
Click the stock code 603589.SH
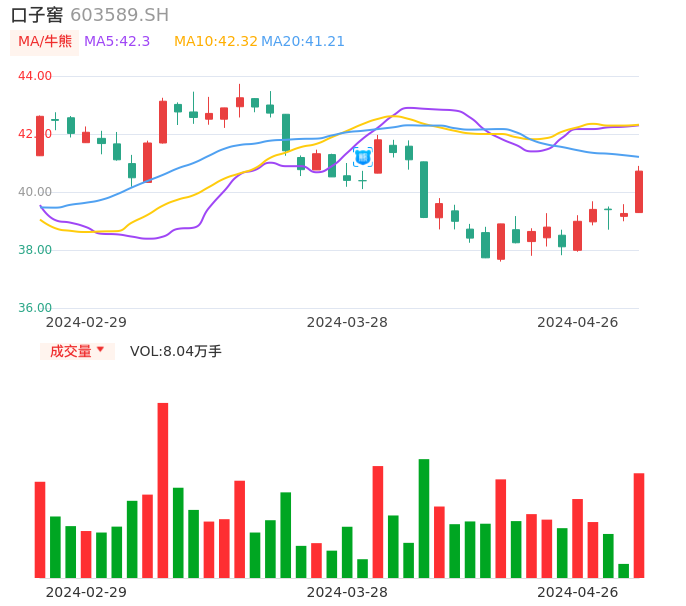[x=119, y=15]
